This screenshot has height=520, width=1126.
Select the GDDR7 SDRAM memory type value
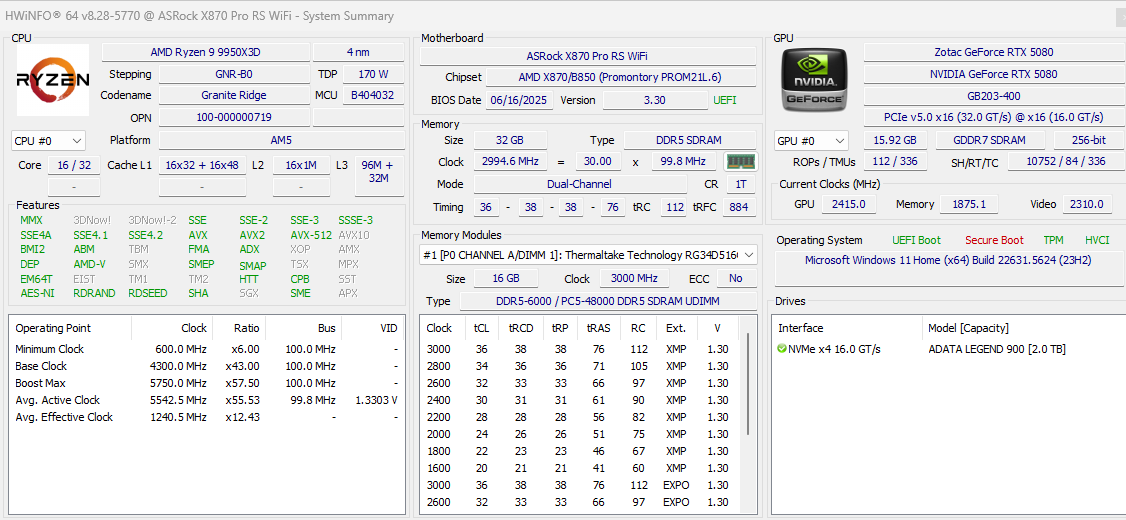click(x=990, y=141)
